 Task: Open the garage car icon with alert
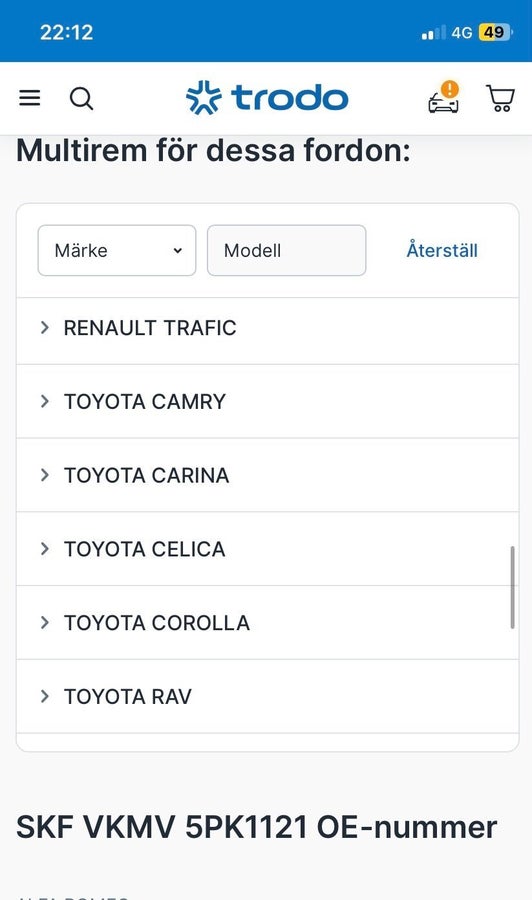444,97
